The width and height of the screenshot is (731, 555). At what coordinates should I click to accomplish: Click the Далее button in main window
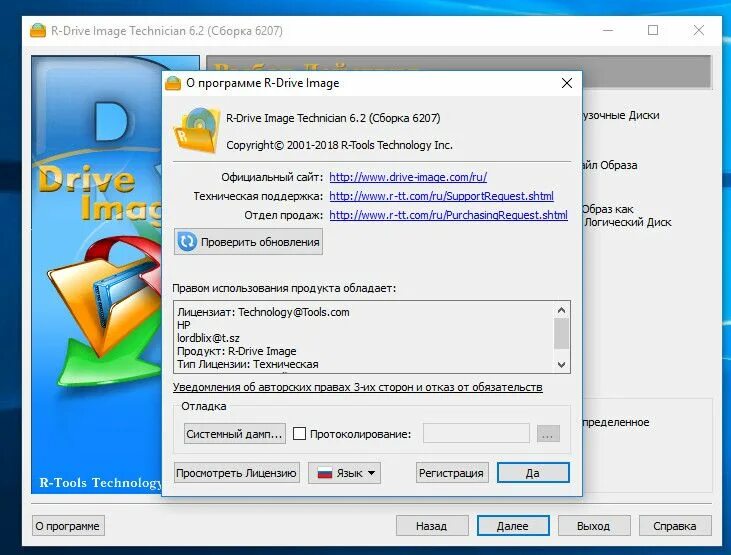point(513,526)
